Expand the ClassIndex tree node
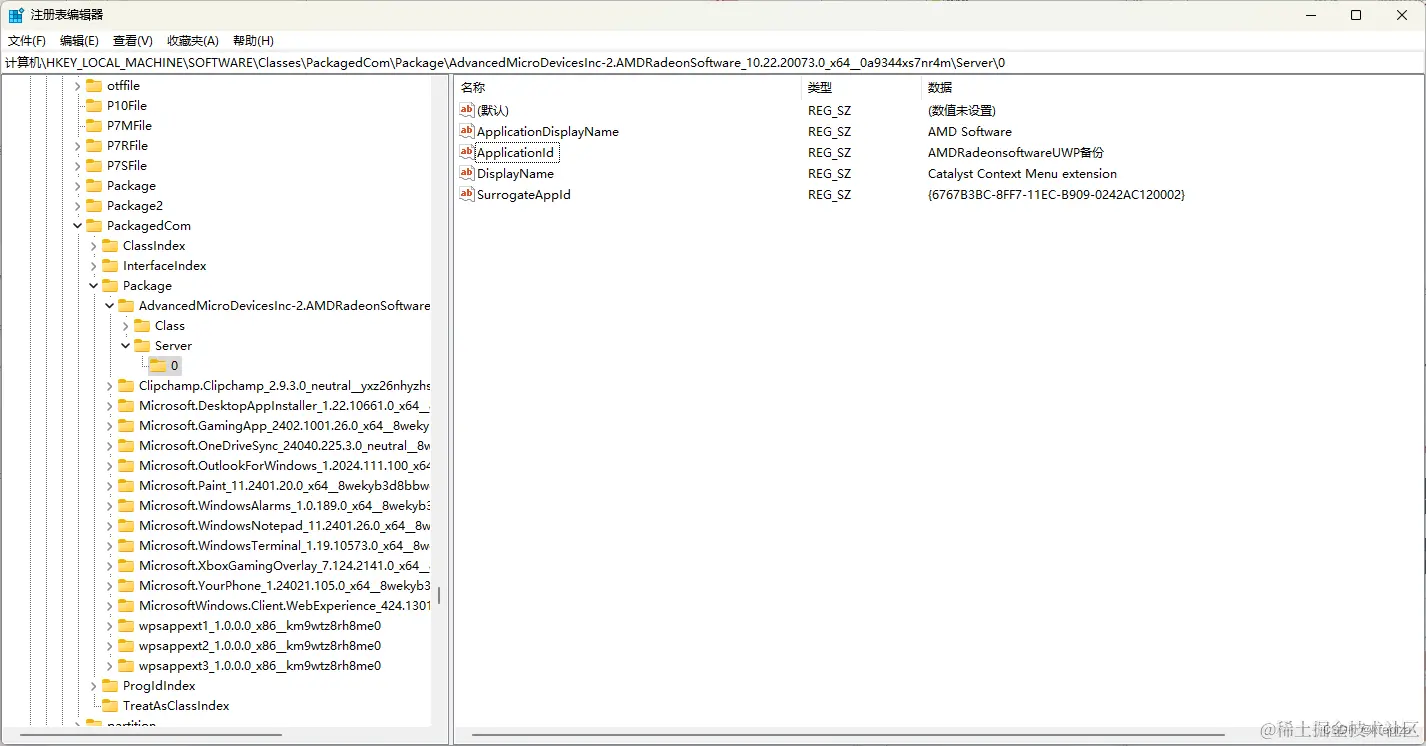Viewport: 1426px width, 746px height. pos(94,246)
